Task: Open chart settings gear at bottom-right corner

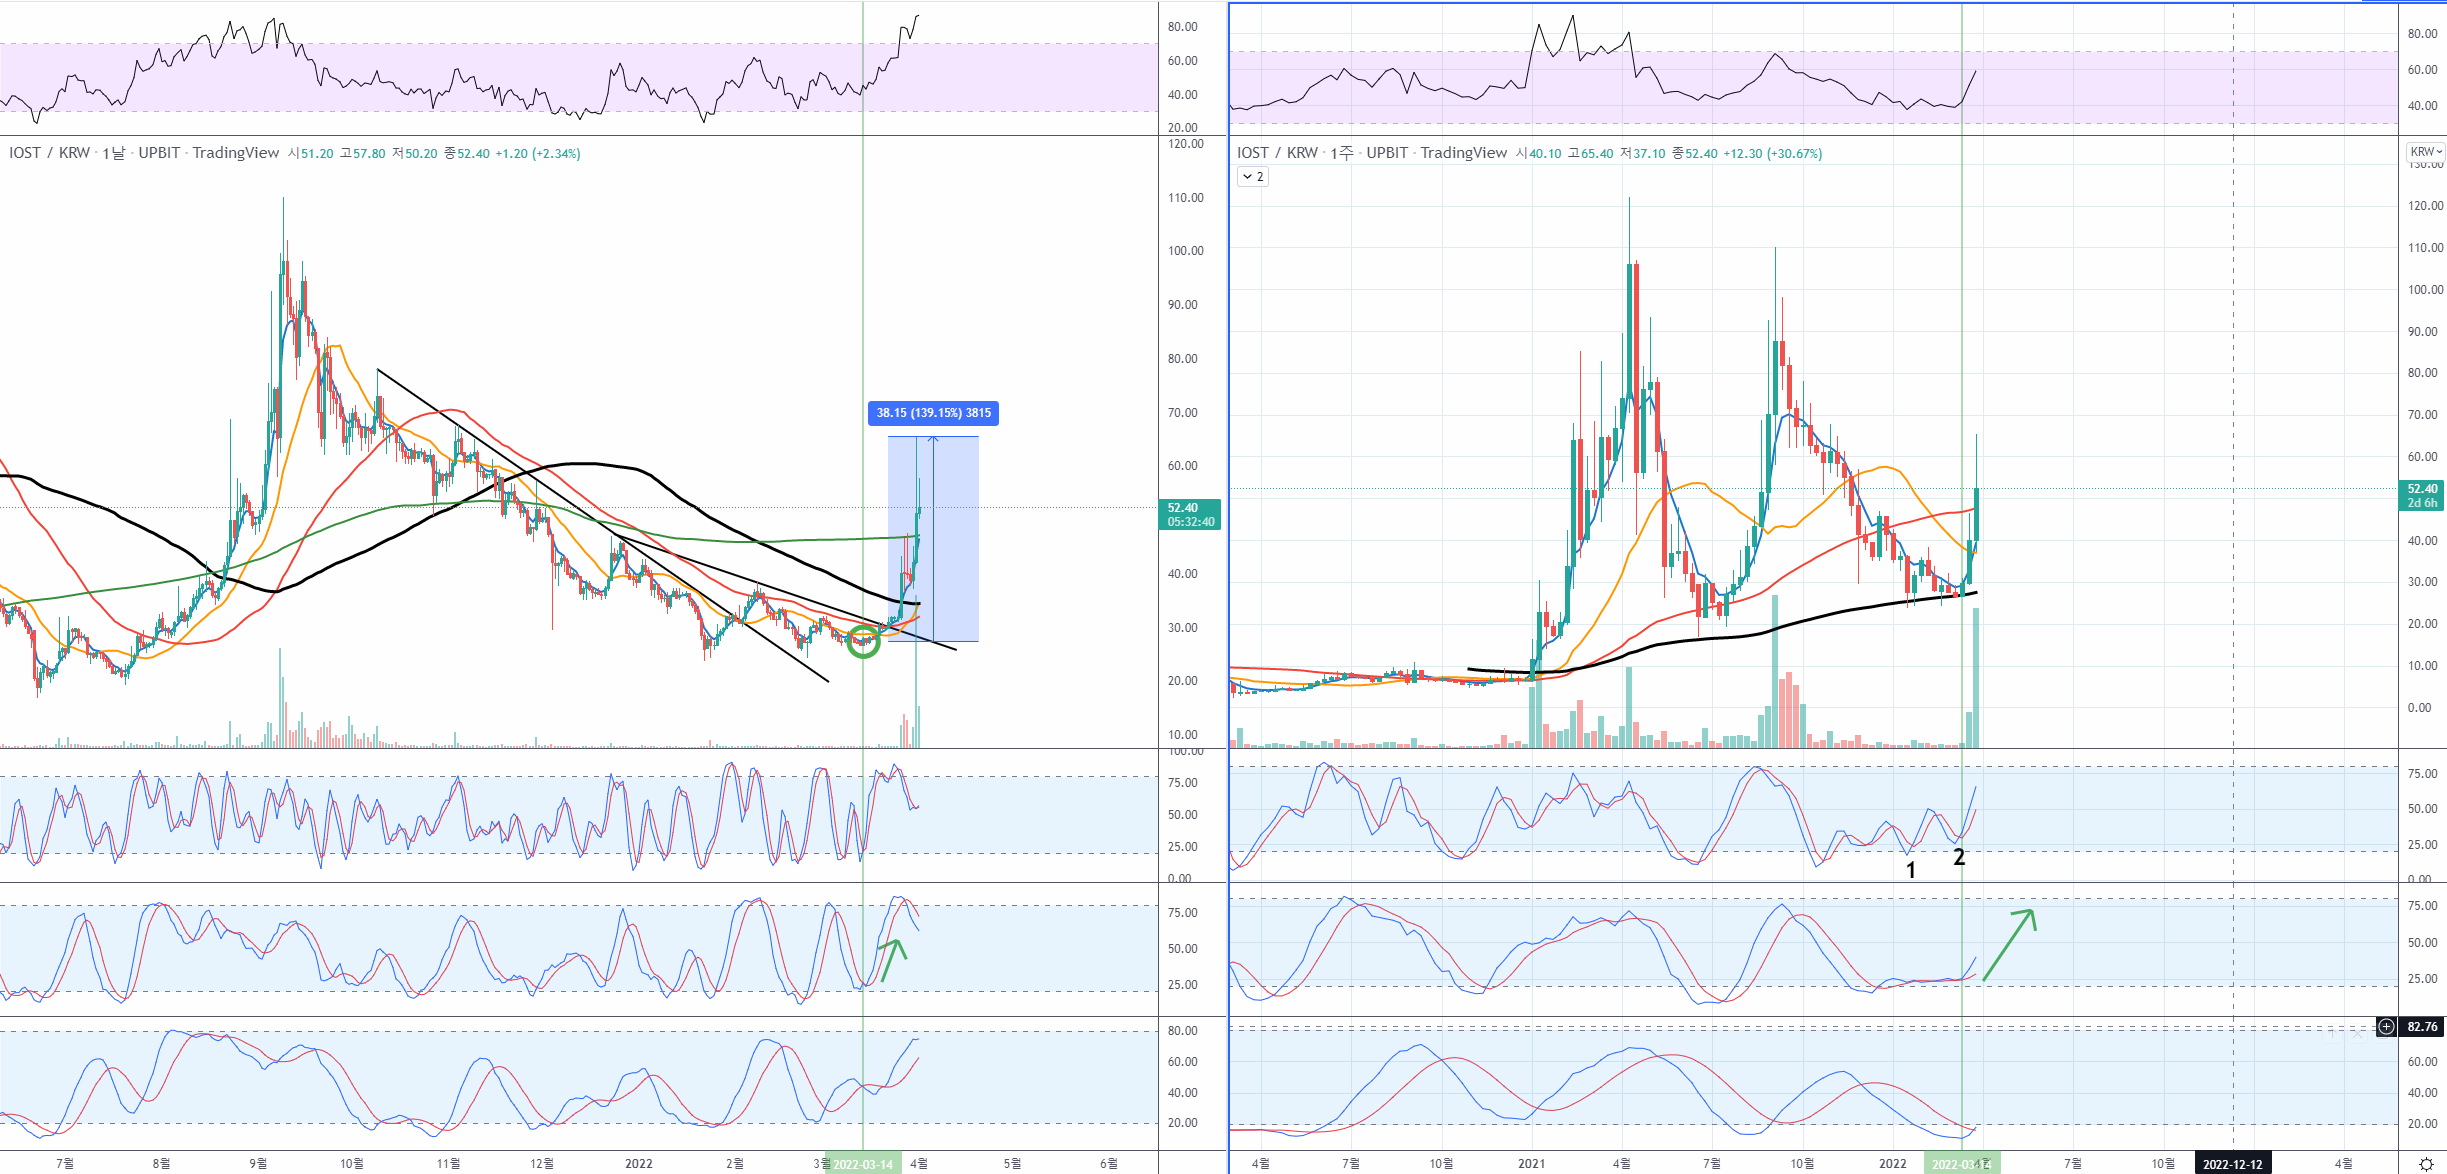Action: pos(2426,1164)
